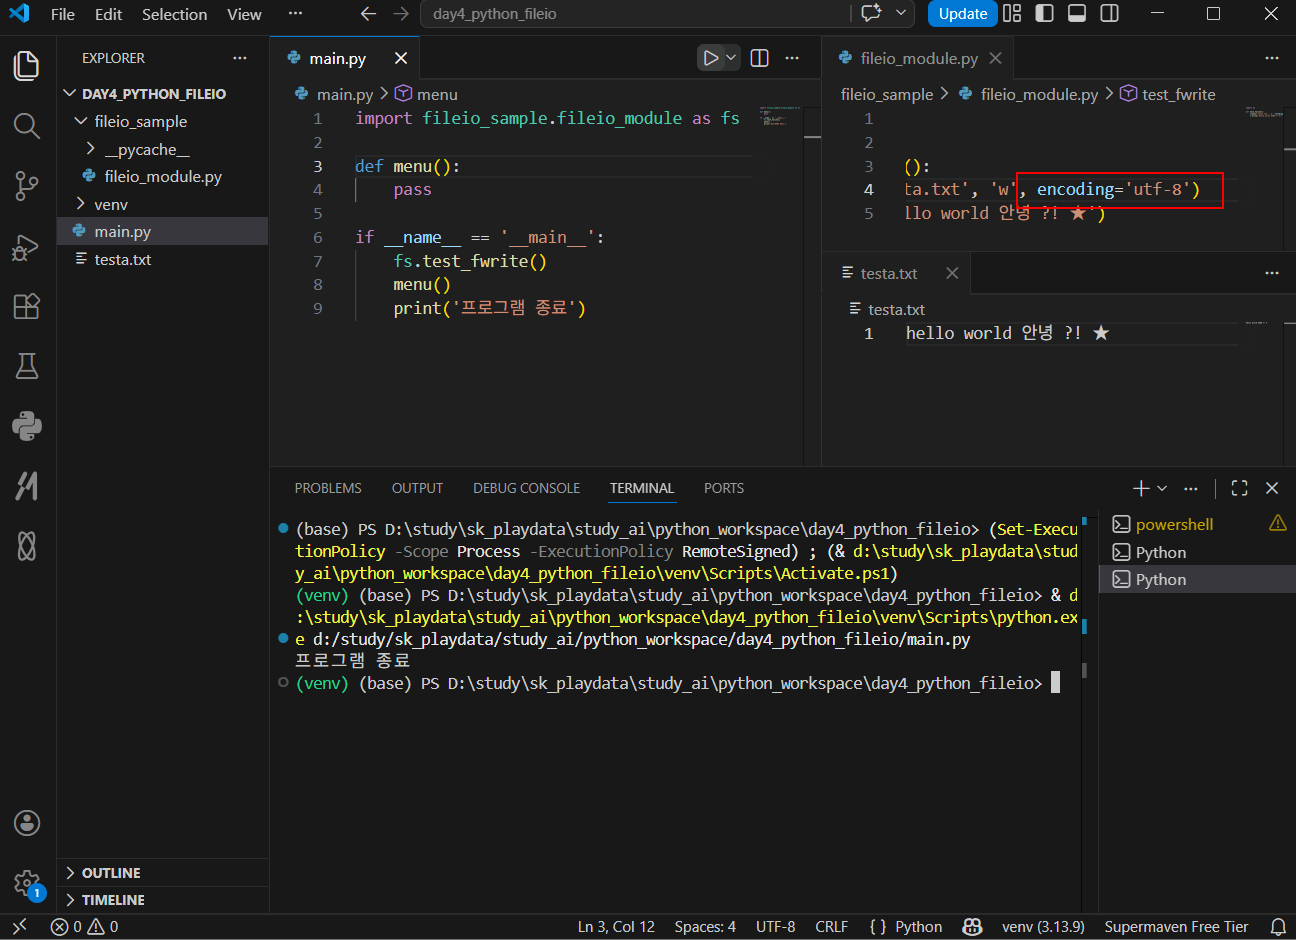Create a new terminal with plus icon

1141,488
